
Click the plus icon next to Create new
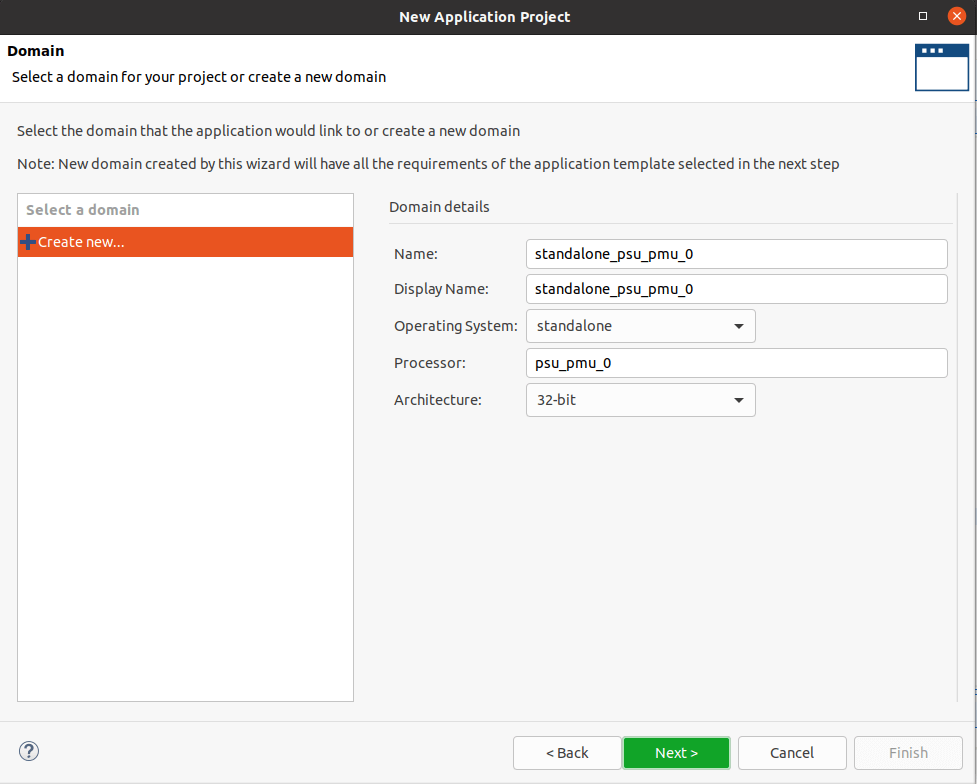pos(28,241)
